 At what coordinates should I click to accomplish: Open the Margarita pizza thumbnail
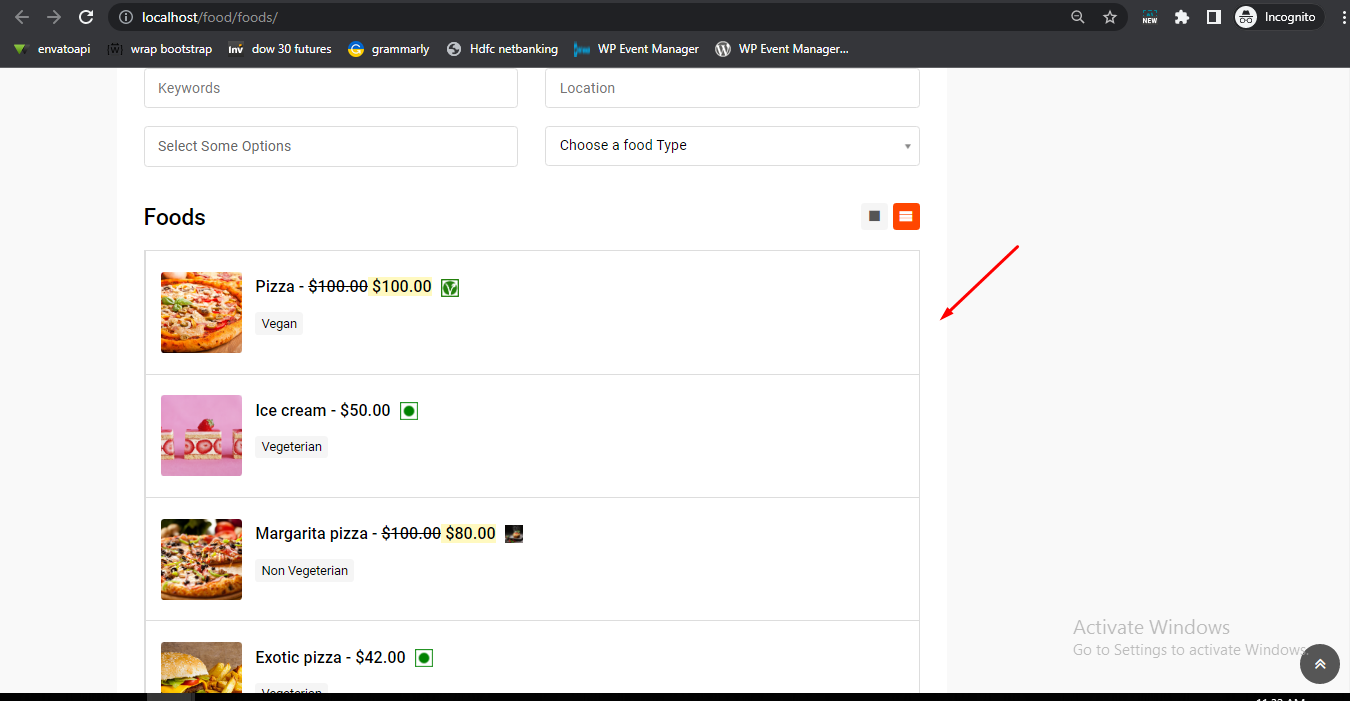(201, 559)
